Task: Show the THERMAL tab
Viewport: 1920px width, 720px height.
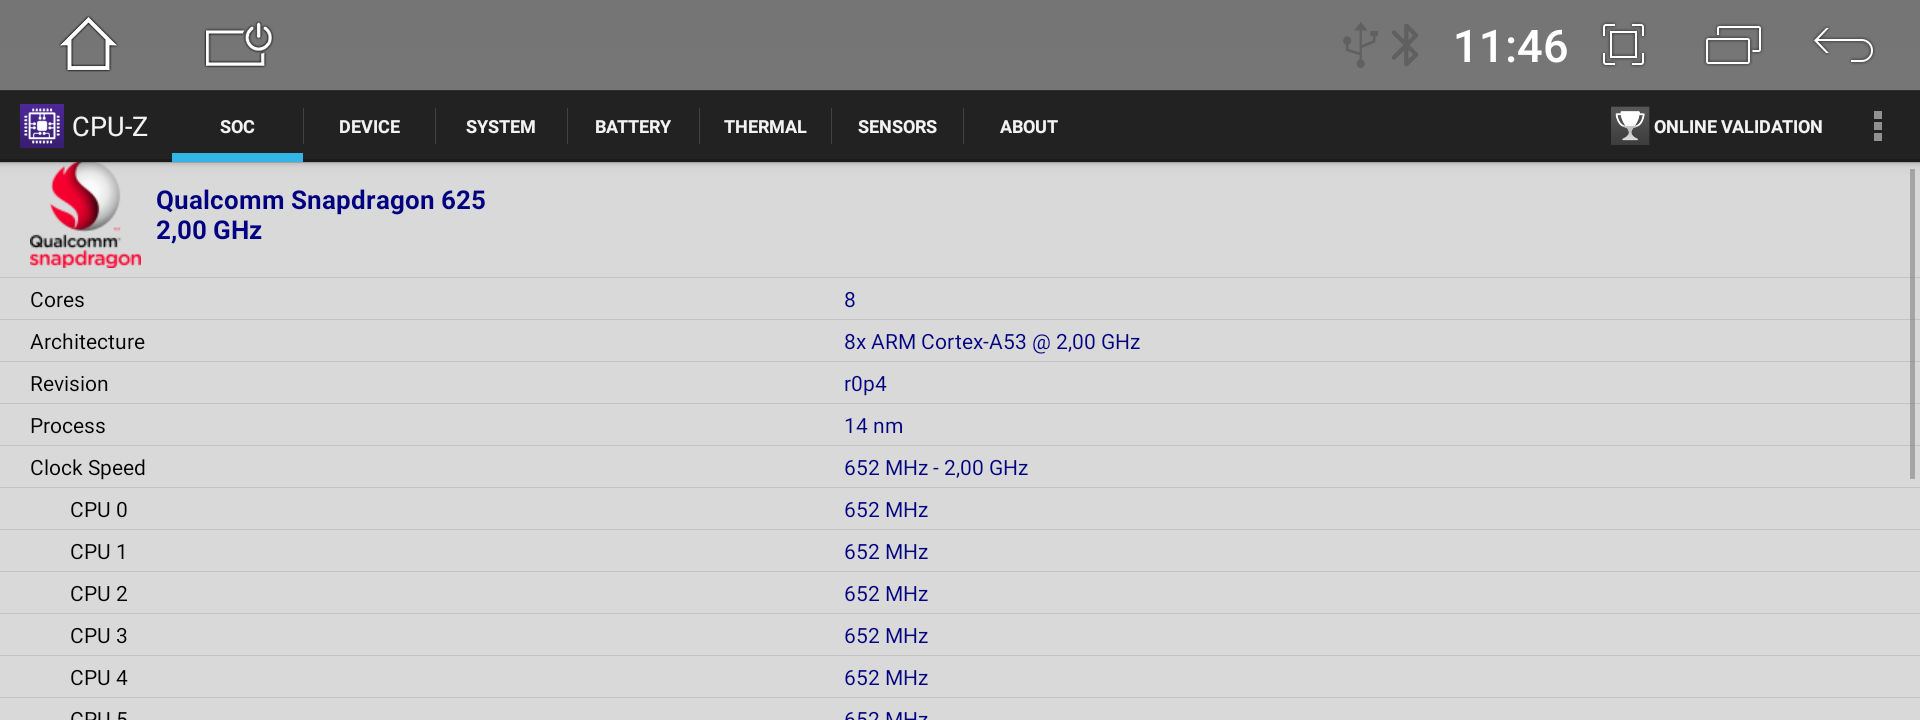Action: [x=765, y=127]
